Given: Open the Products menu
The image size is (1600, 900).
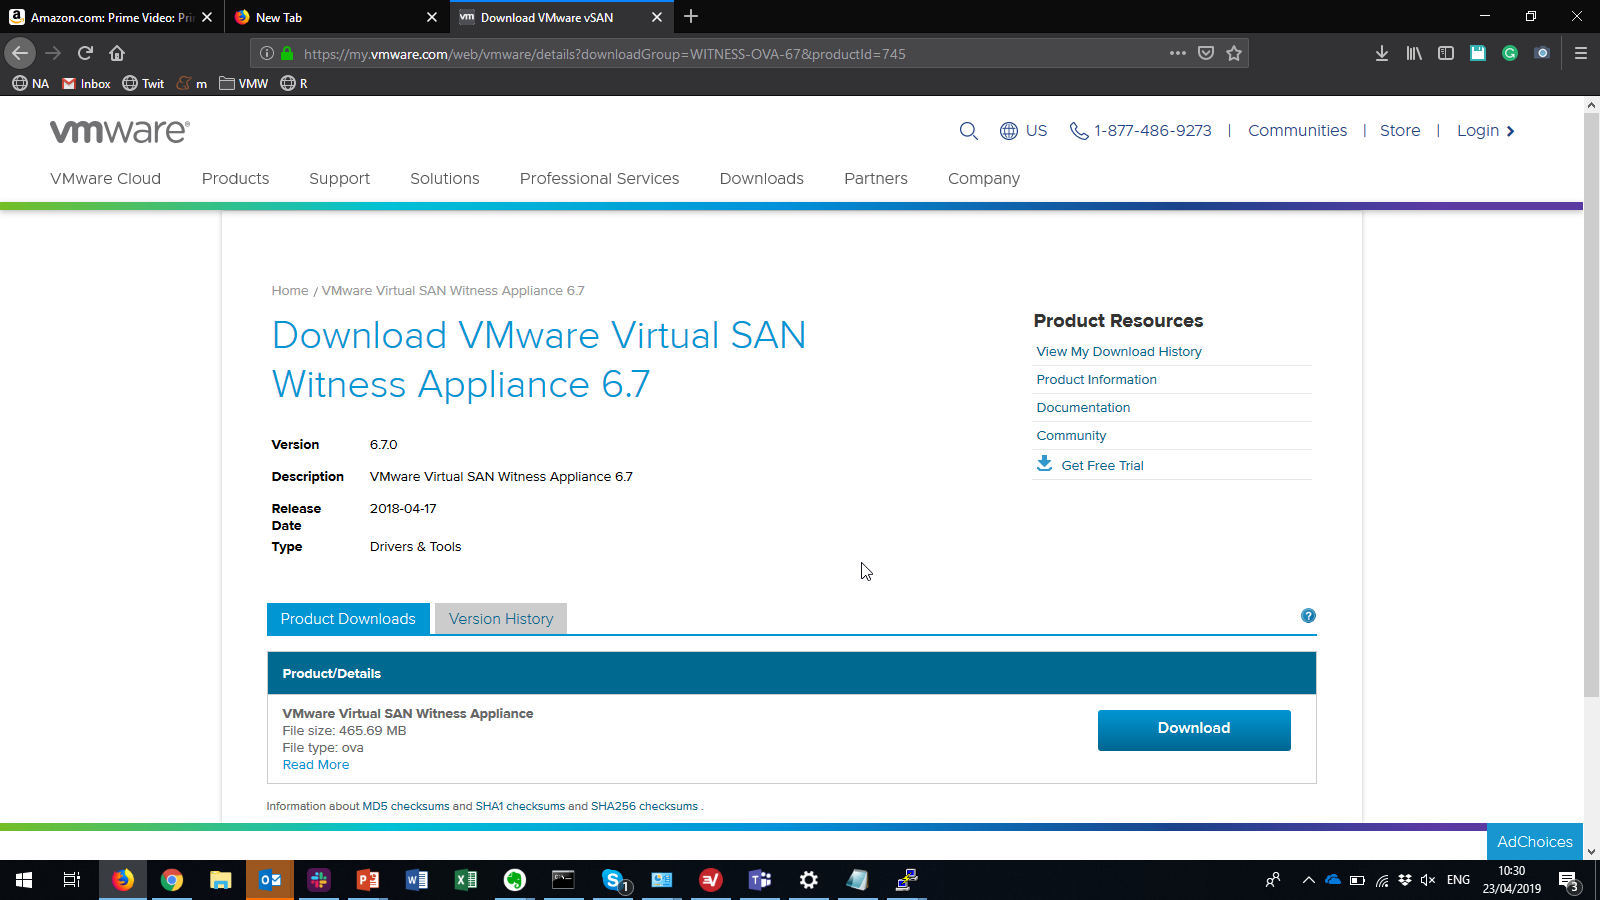Looking at the screenshot, I should tap(235, 178).
